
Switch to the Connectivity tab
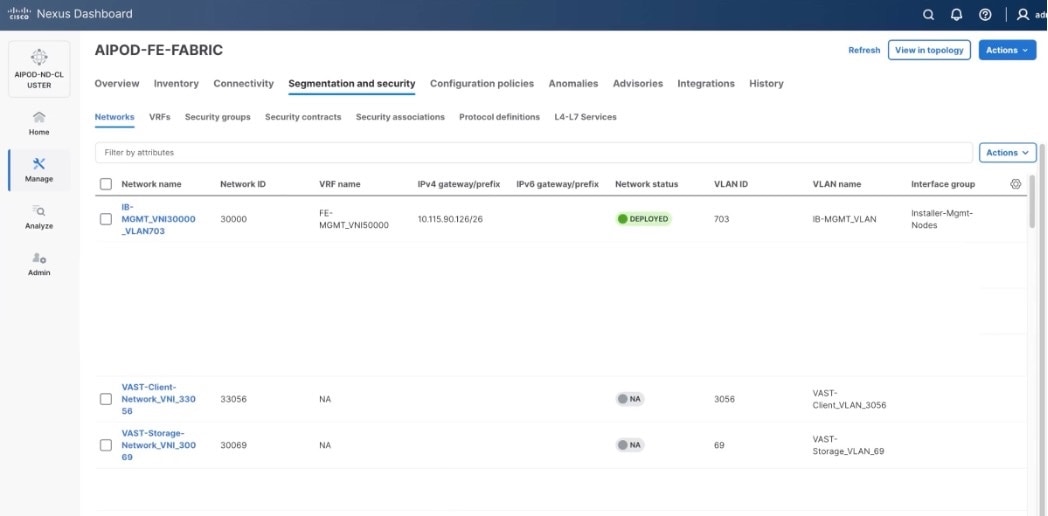coord(243,84)
